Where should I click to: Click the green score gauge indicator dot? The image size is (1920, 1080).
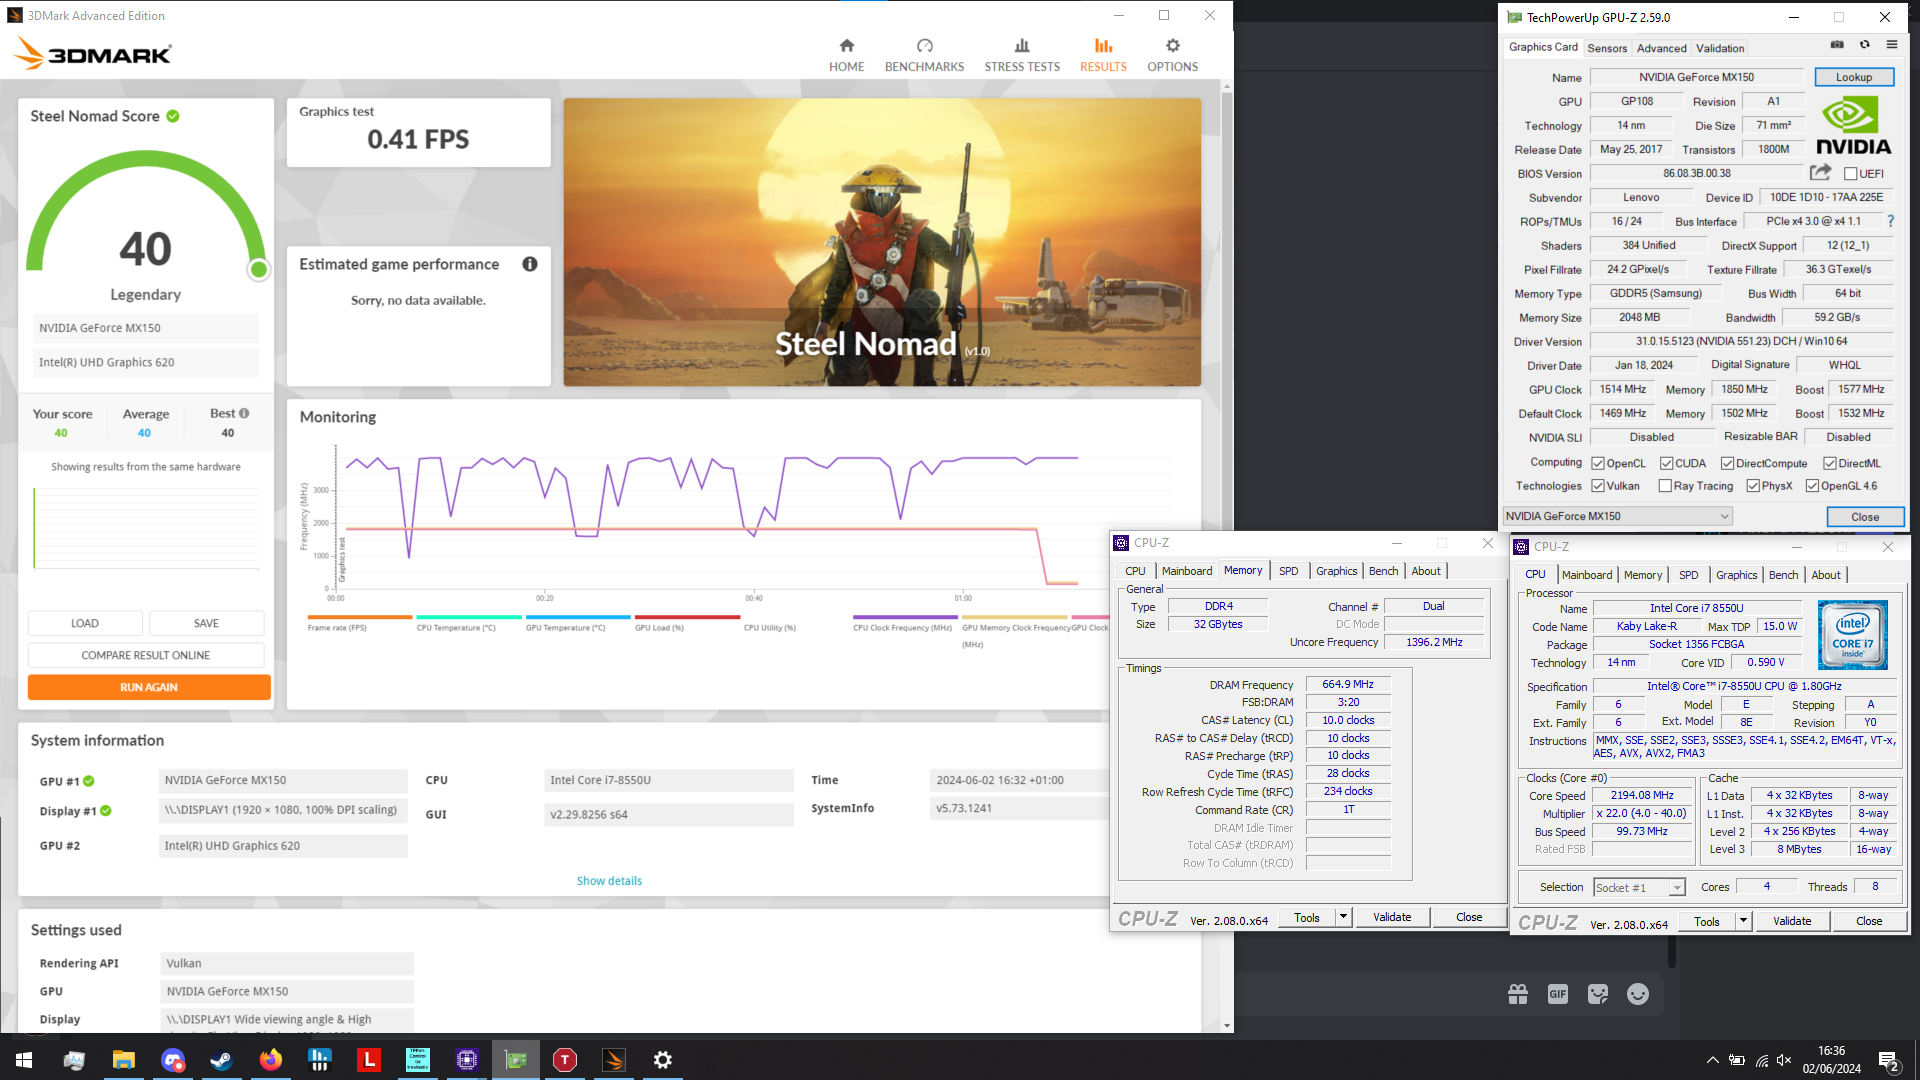[259, 269]
